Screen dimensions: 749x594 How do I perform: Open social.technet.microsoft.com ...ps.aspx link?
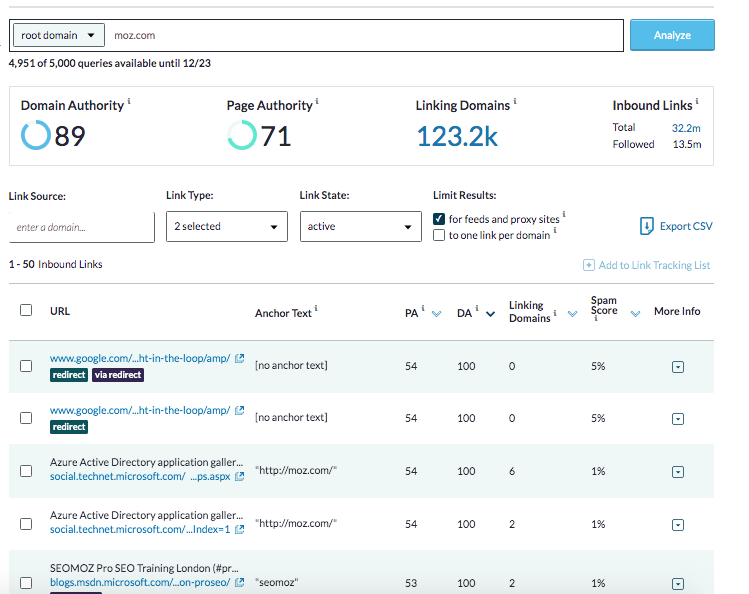point(140,477)
